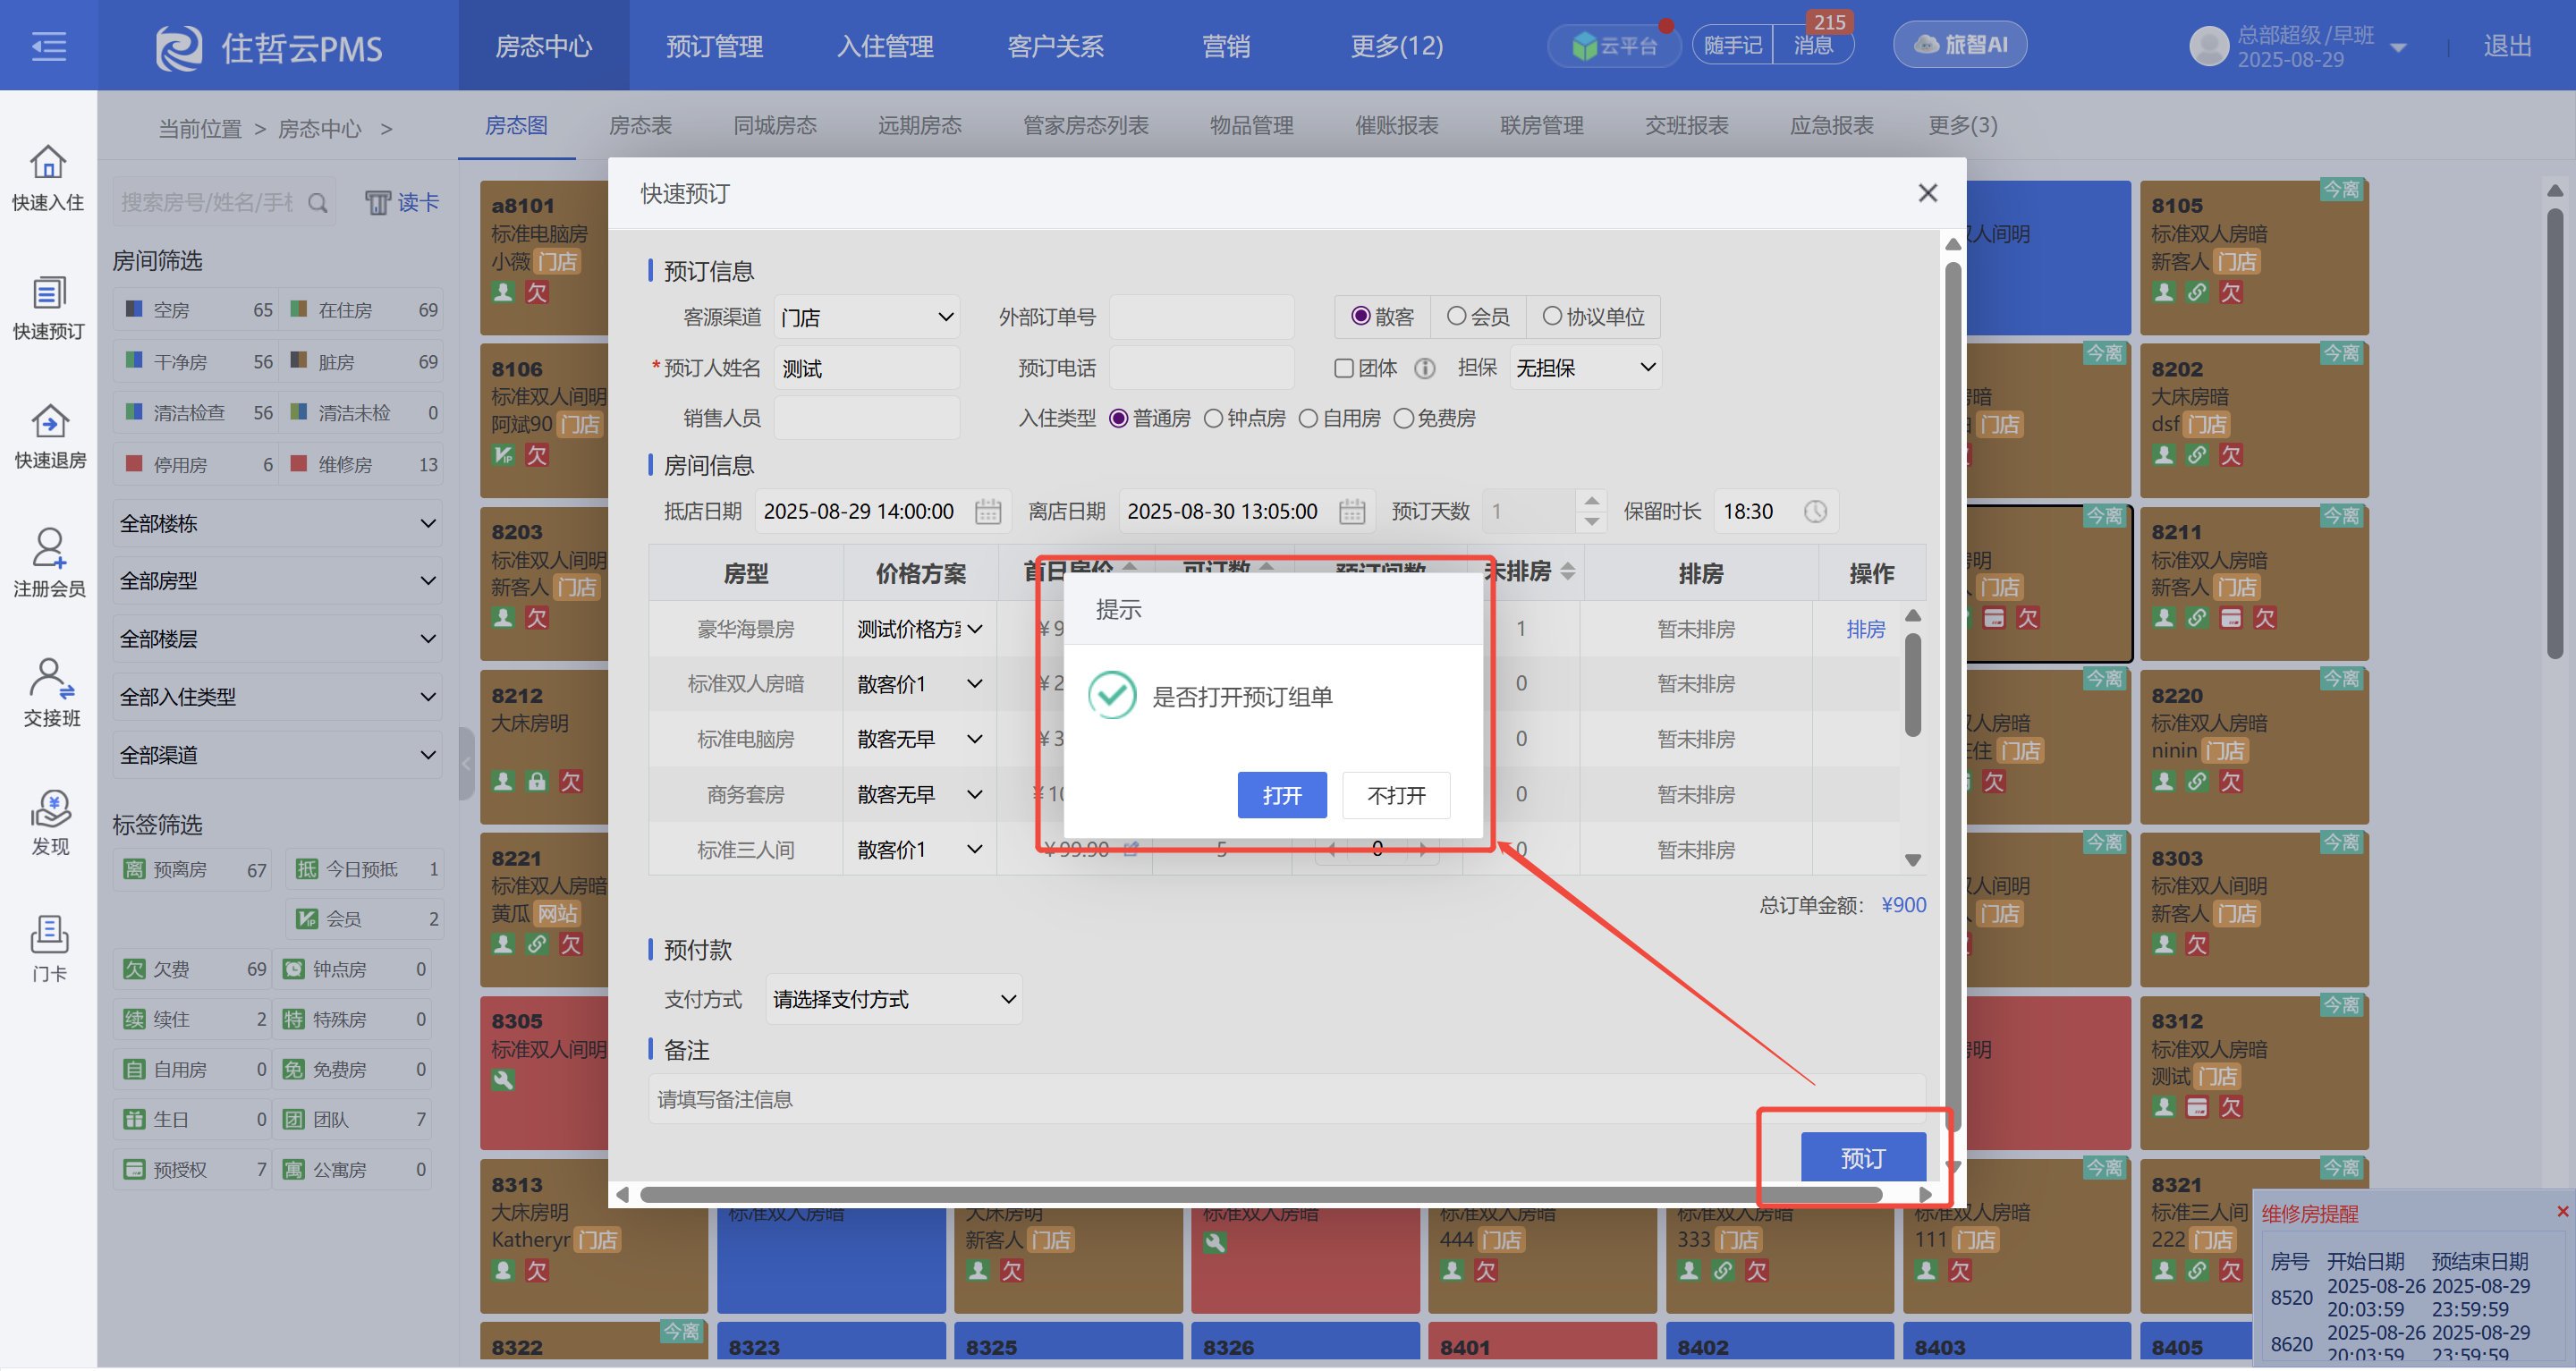Screen dimensions: 2576x1371
Task: Expand the 全部渠道 filter dropdown
Action: click(x=277, y=754)
